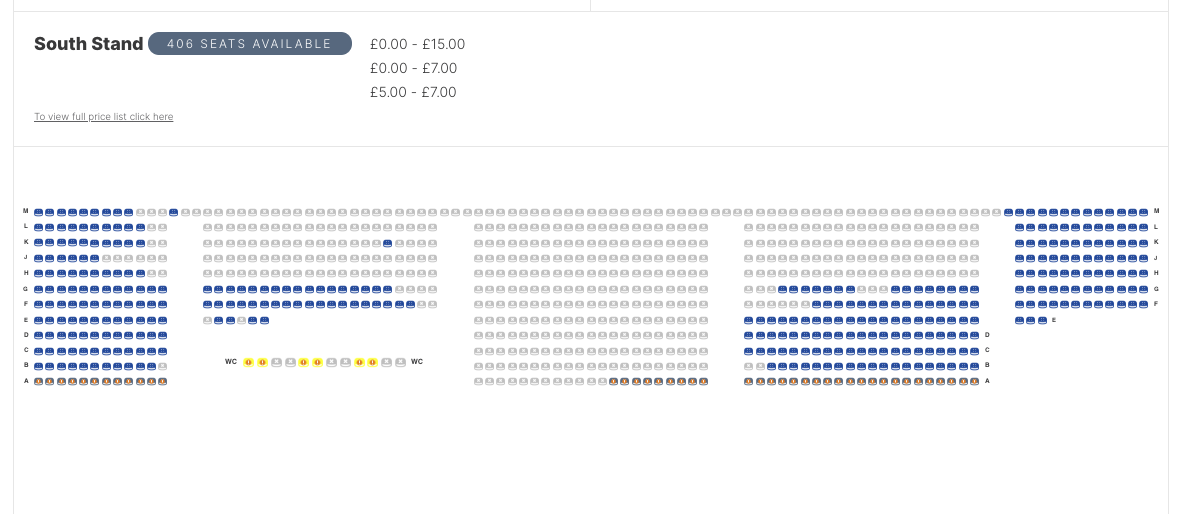The image size is (1184, 514).
Task: Select first blue seat in row M far left
Action: (39, 212)
